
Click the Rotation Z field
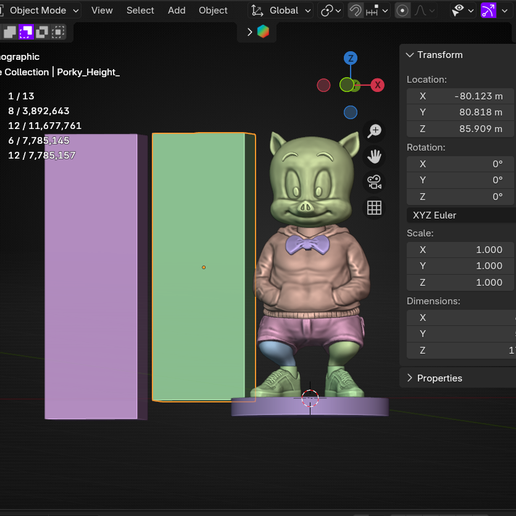pyautogui.click(x=460, y=197)
